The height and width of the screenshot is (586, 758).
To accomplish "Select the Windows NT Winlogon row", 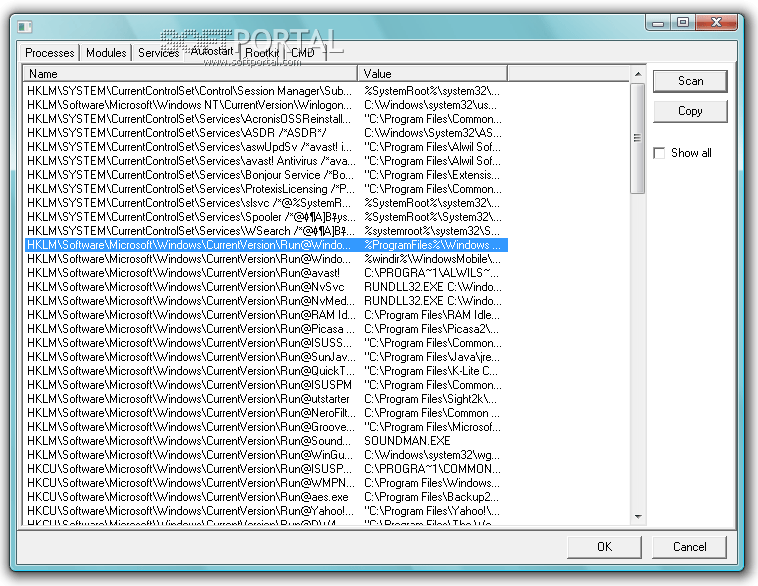I will (266, 105).
